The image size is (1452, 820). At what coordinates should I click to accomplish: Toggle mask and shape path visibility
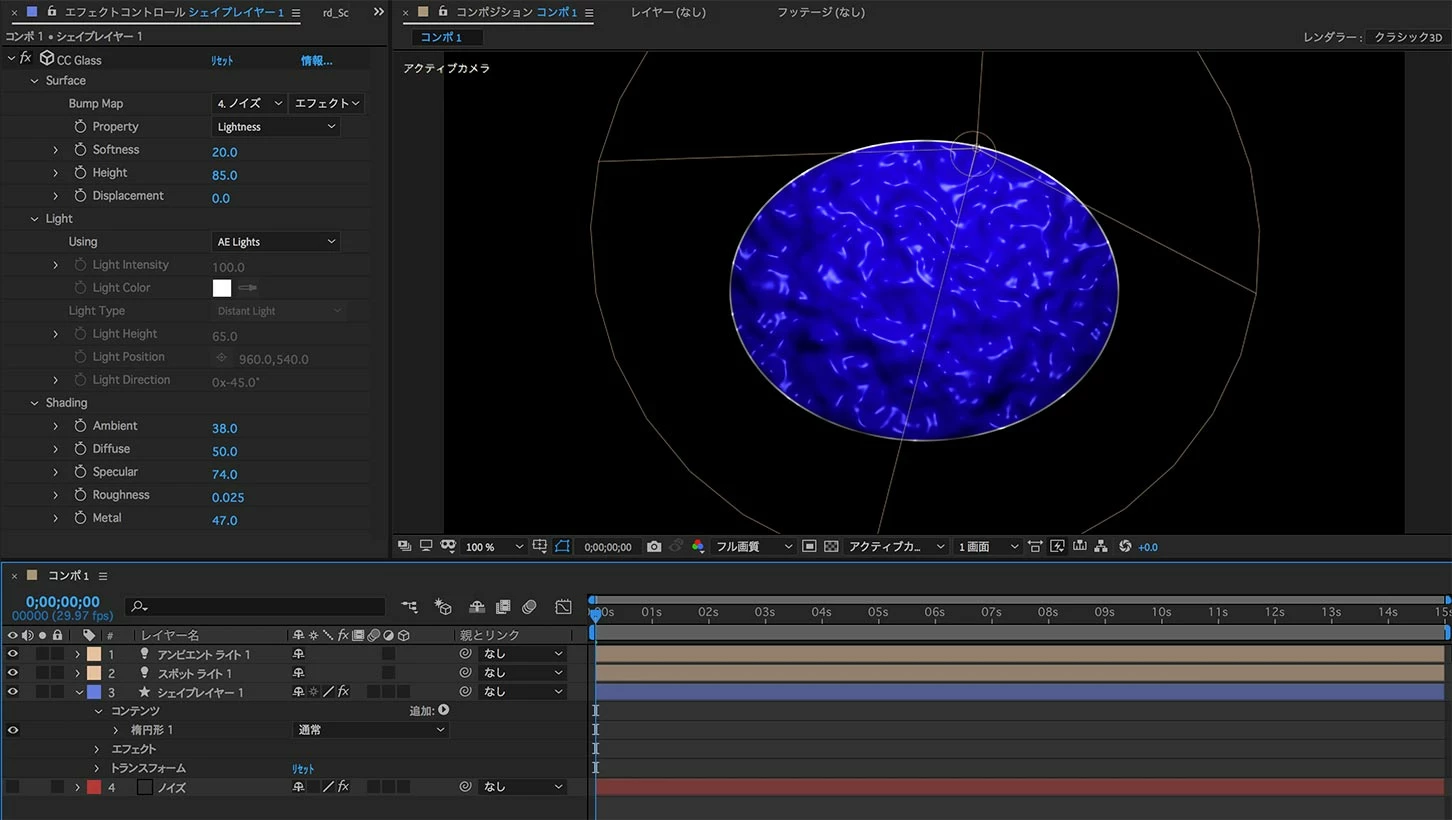coord(562,547)
